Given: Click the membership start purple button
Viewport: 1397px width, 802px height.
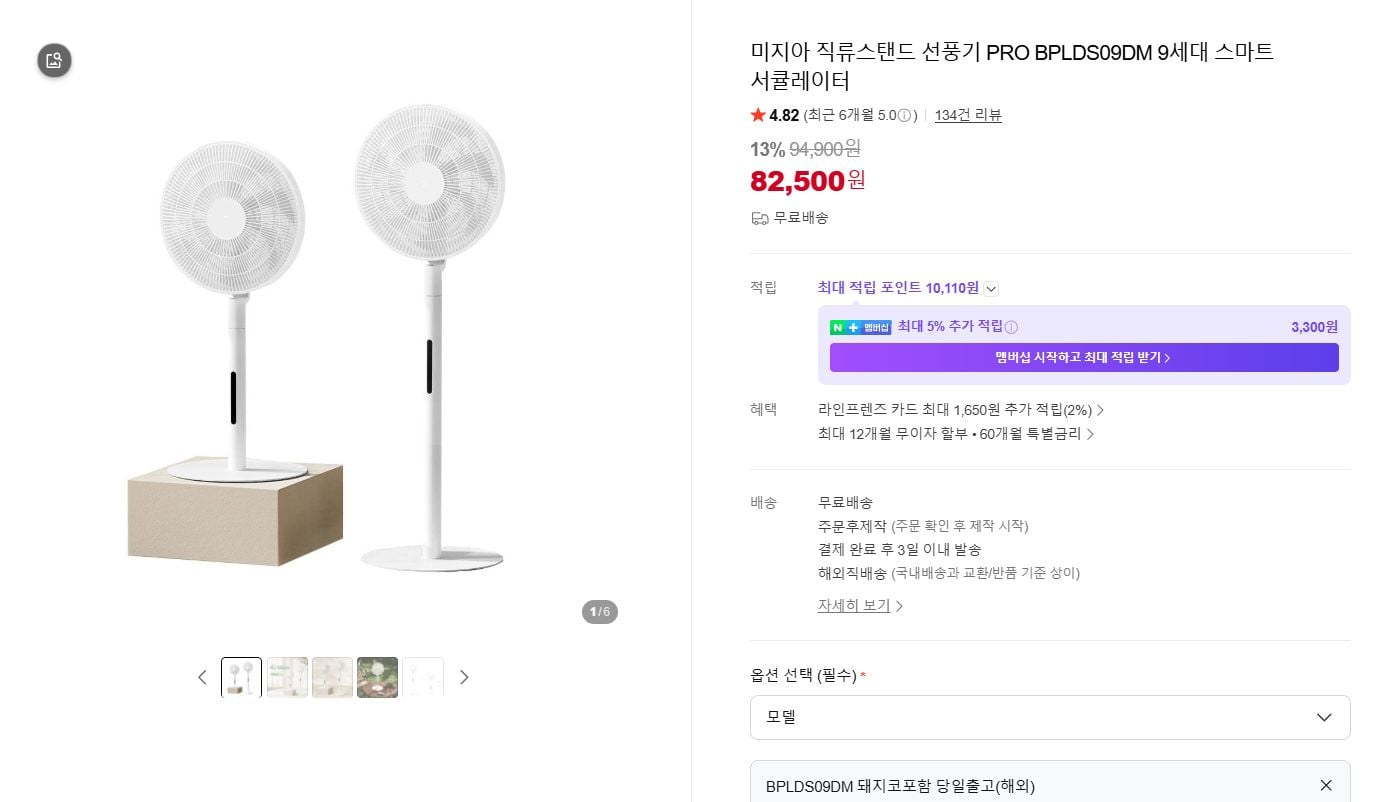Looking at the screenshot, I should (1084, 357).
